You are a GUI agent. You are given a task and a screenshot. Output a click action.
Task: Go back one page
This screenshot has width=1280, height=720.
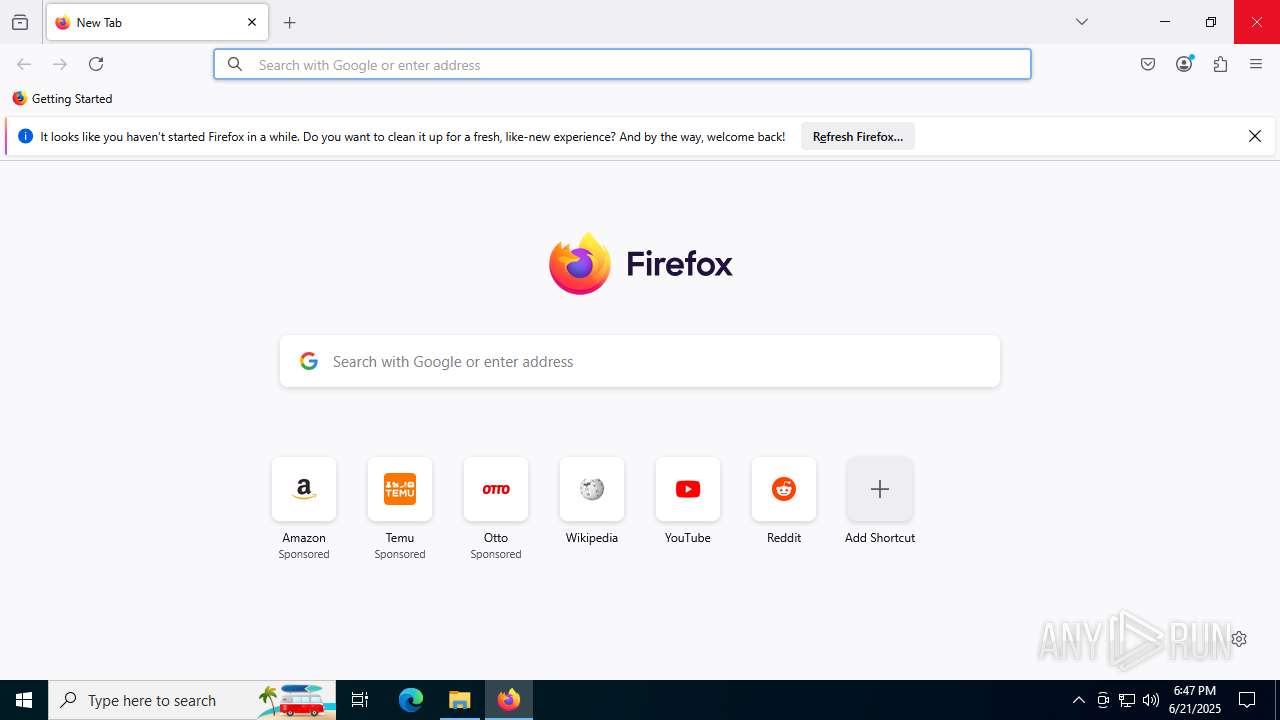[24, 64]
